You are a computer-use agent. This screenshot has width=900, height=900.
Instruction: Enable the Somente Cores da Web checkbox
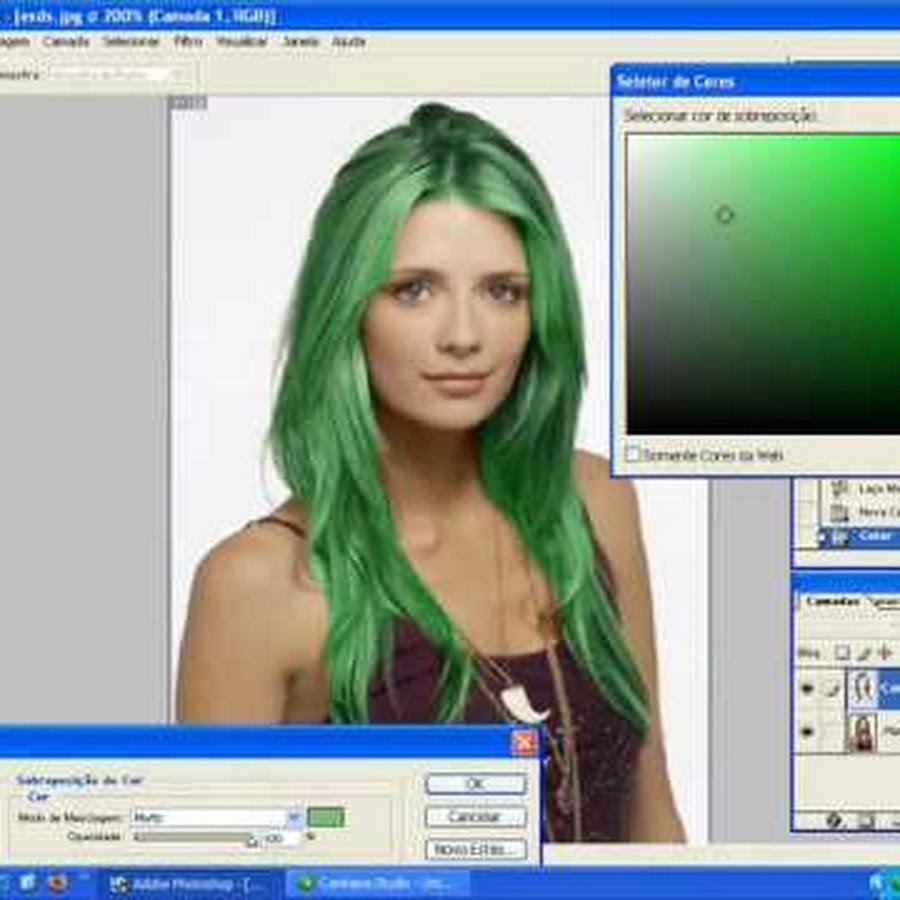[x=633, y=454]
